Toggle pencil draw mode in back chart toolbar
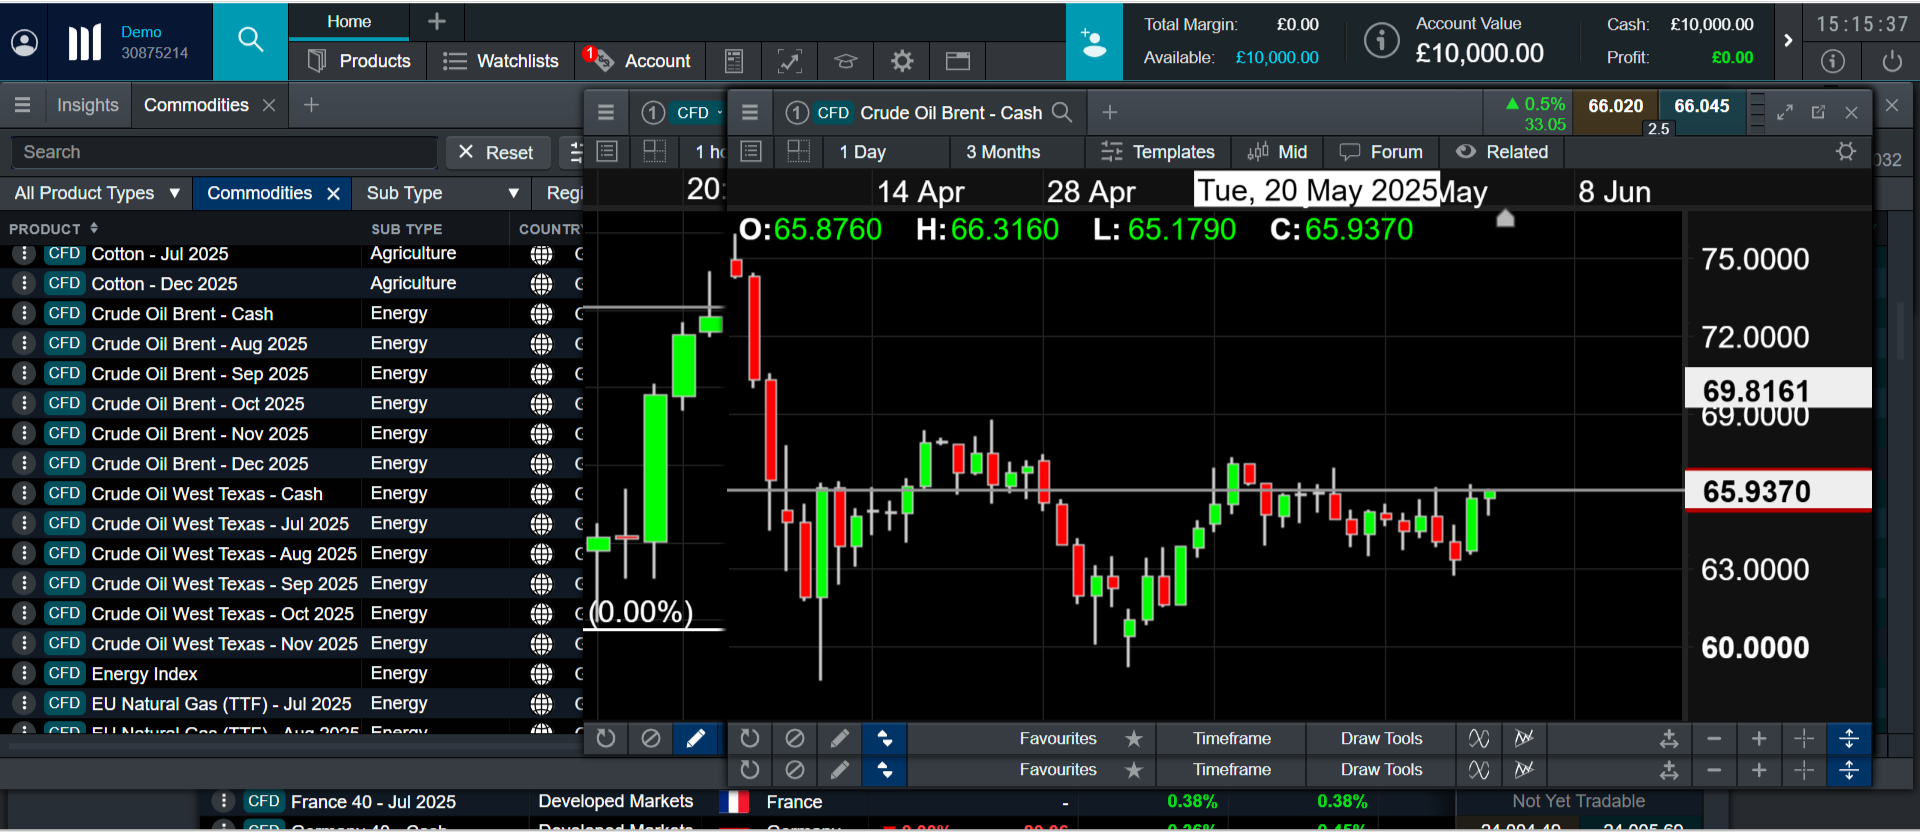 click(695, 738)
